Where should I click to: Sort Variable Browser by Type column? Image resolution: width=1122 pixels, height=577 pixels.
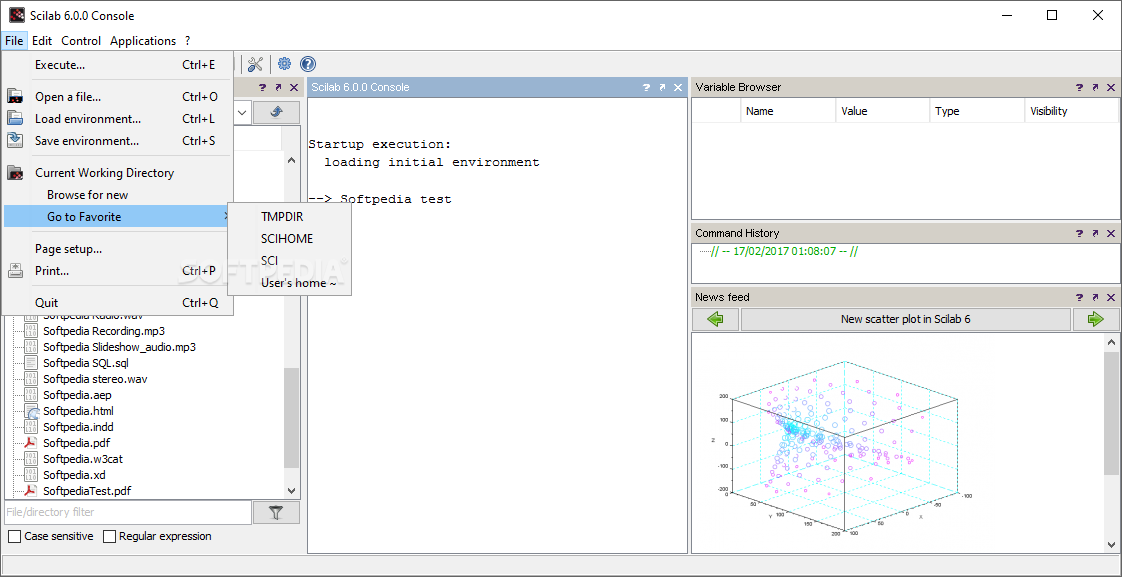click(977, 111)
